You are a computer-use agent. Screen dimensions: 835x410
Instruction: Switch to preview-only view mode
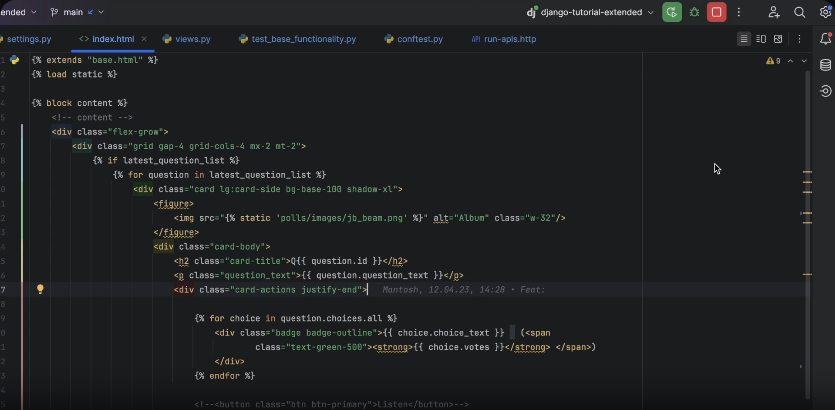(778, 39)
